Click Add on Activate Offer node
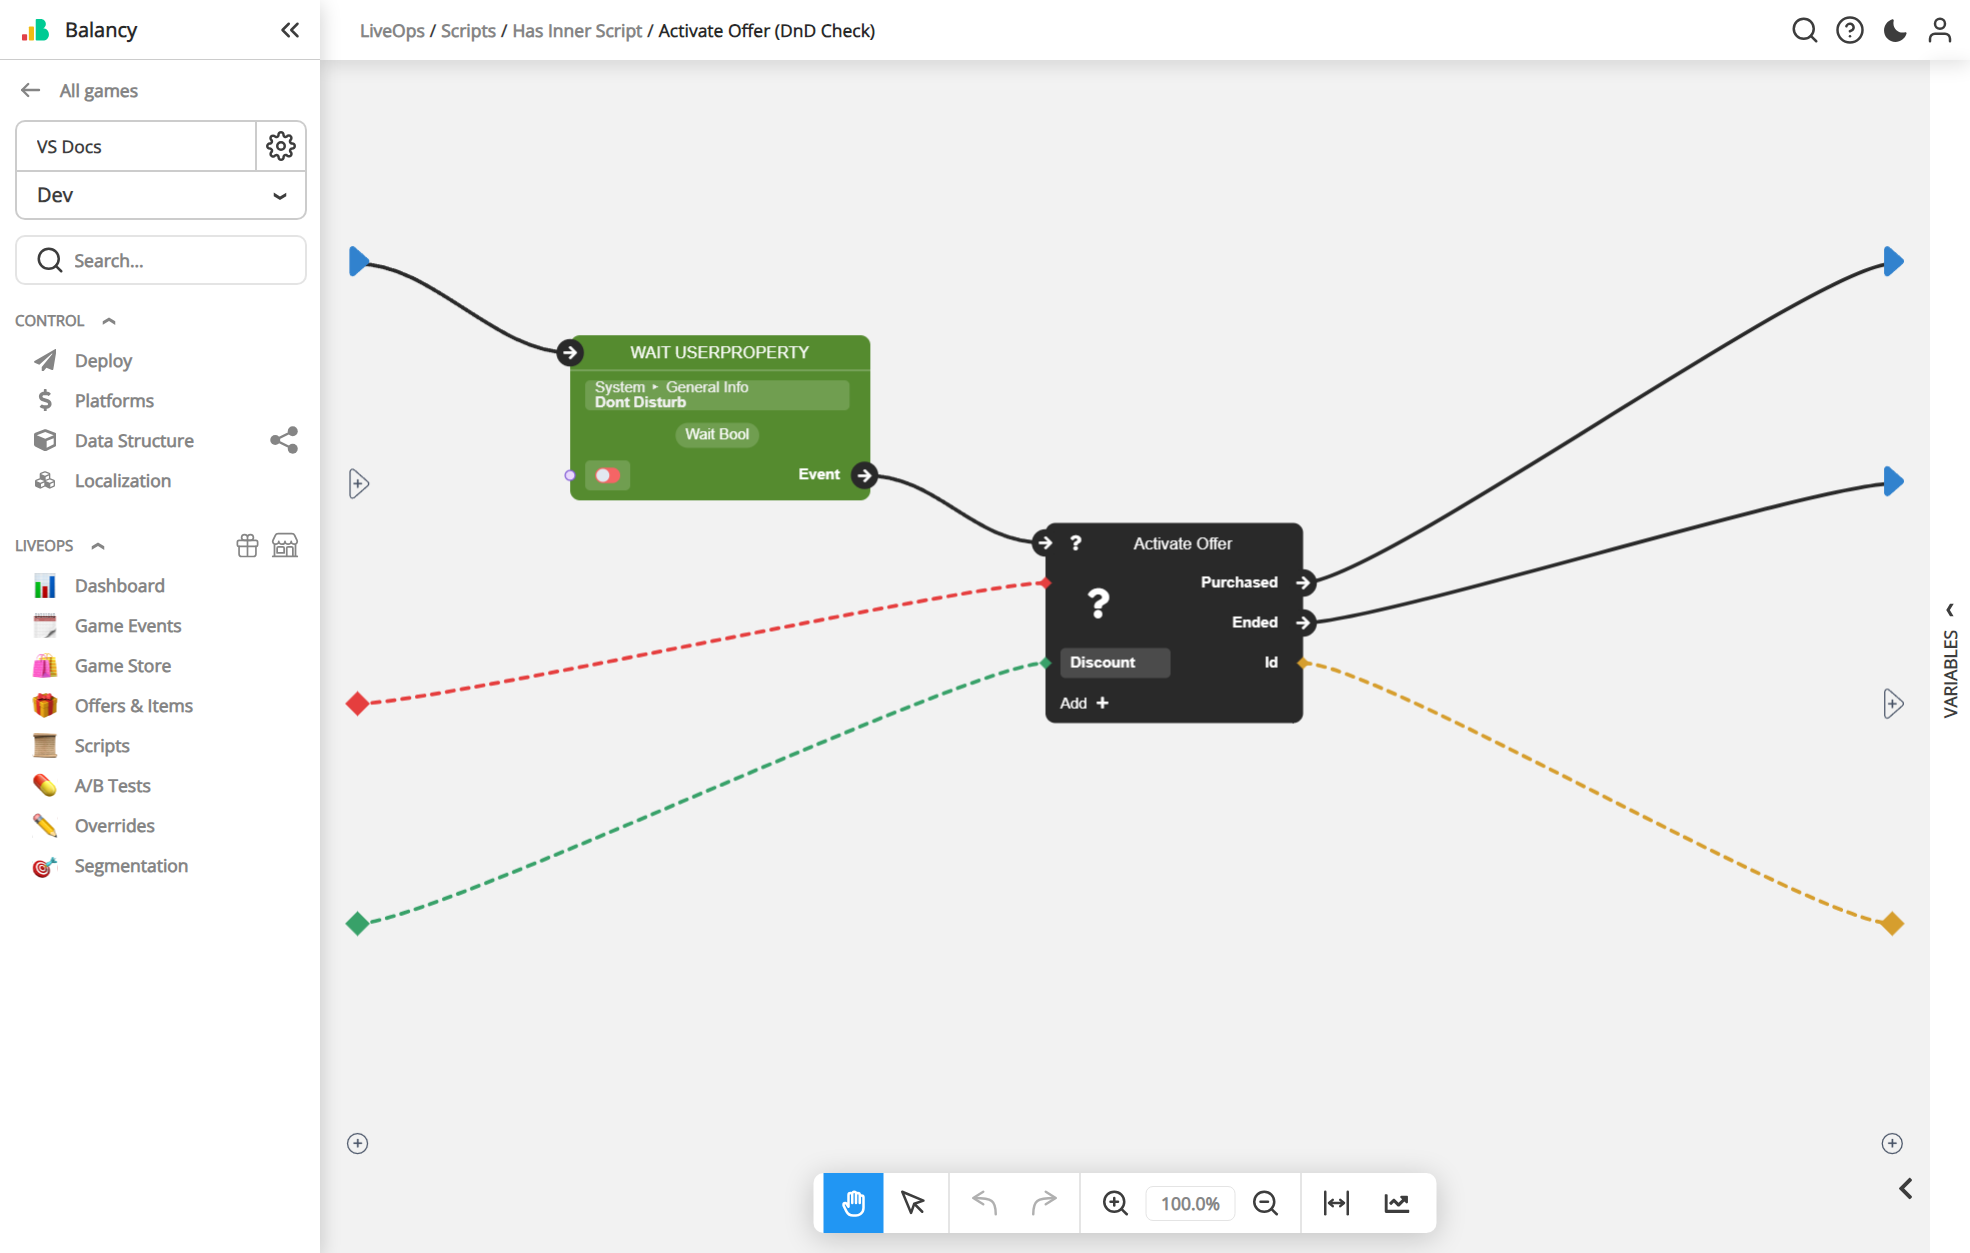The image size is (1970, 1253). 1084,703
